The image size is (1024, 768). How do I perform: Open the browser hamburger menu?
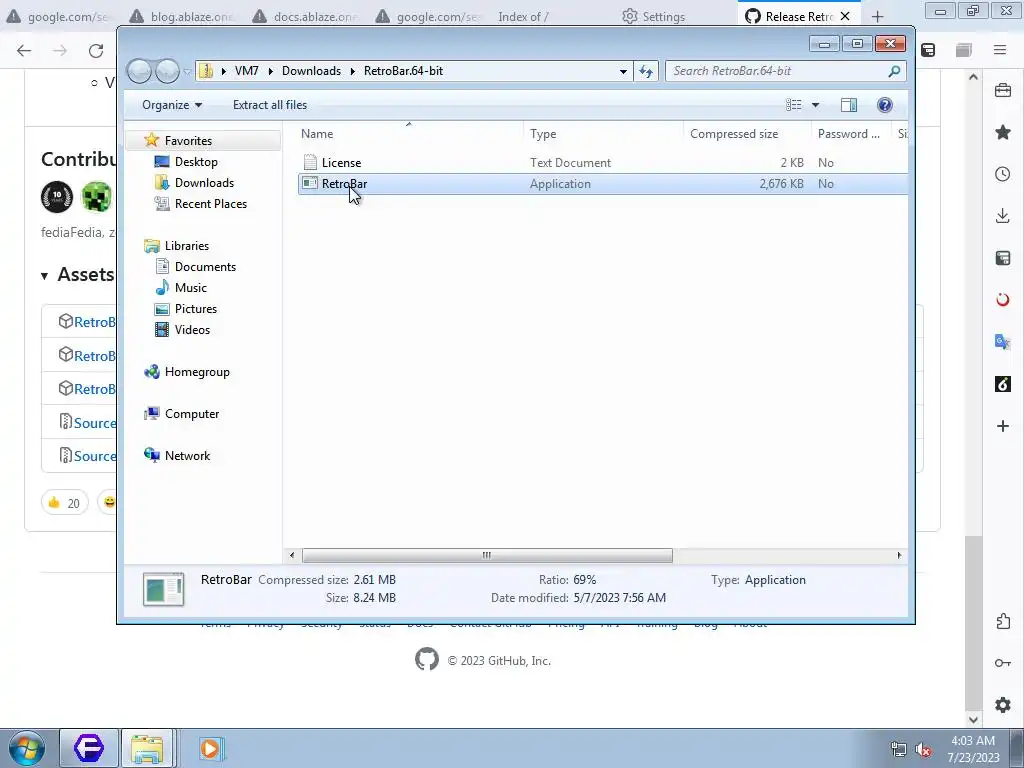[1000, 50]
